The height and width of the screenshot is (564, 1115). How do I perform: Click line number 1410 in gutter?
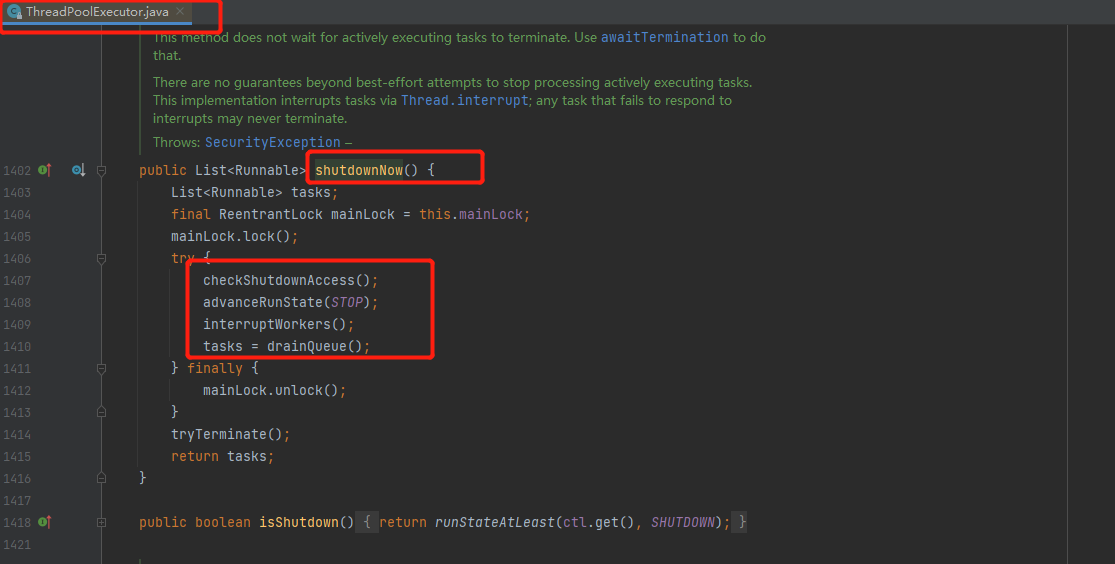pyautogui.click(x=17, y=347)
